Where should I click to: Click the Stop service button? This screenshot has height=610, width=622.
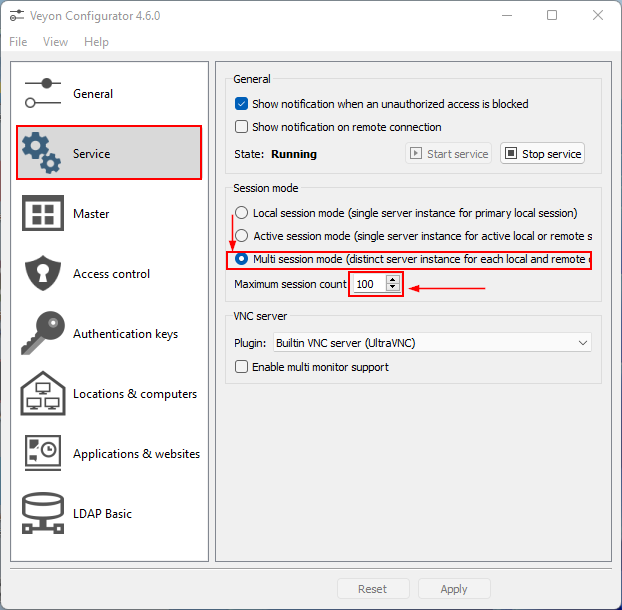[x=542, y=154]
